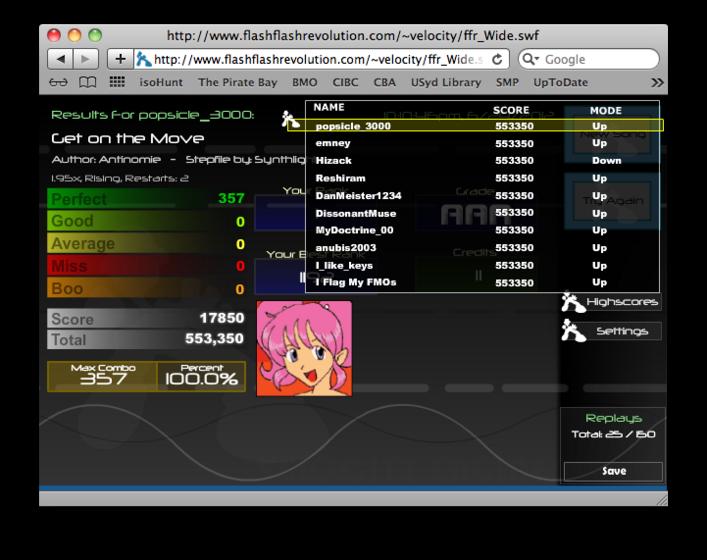Expand hidden bookmarks with double chevron
The image size is (707, 560).
tap(657, 83)
